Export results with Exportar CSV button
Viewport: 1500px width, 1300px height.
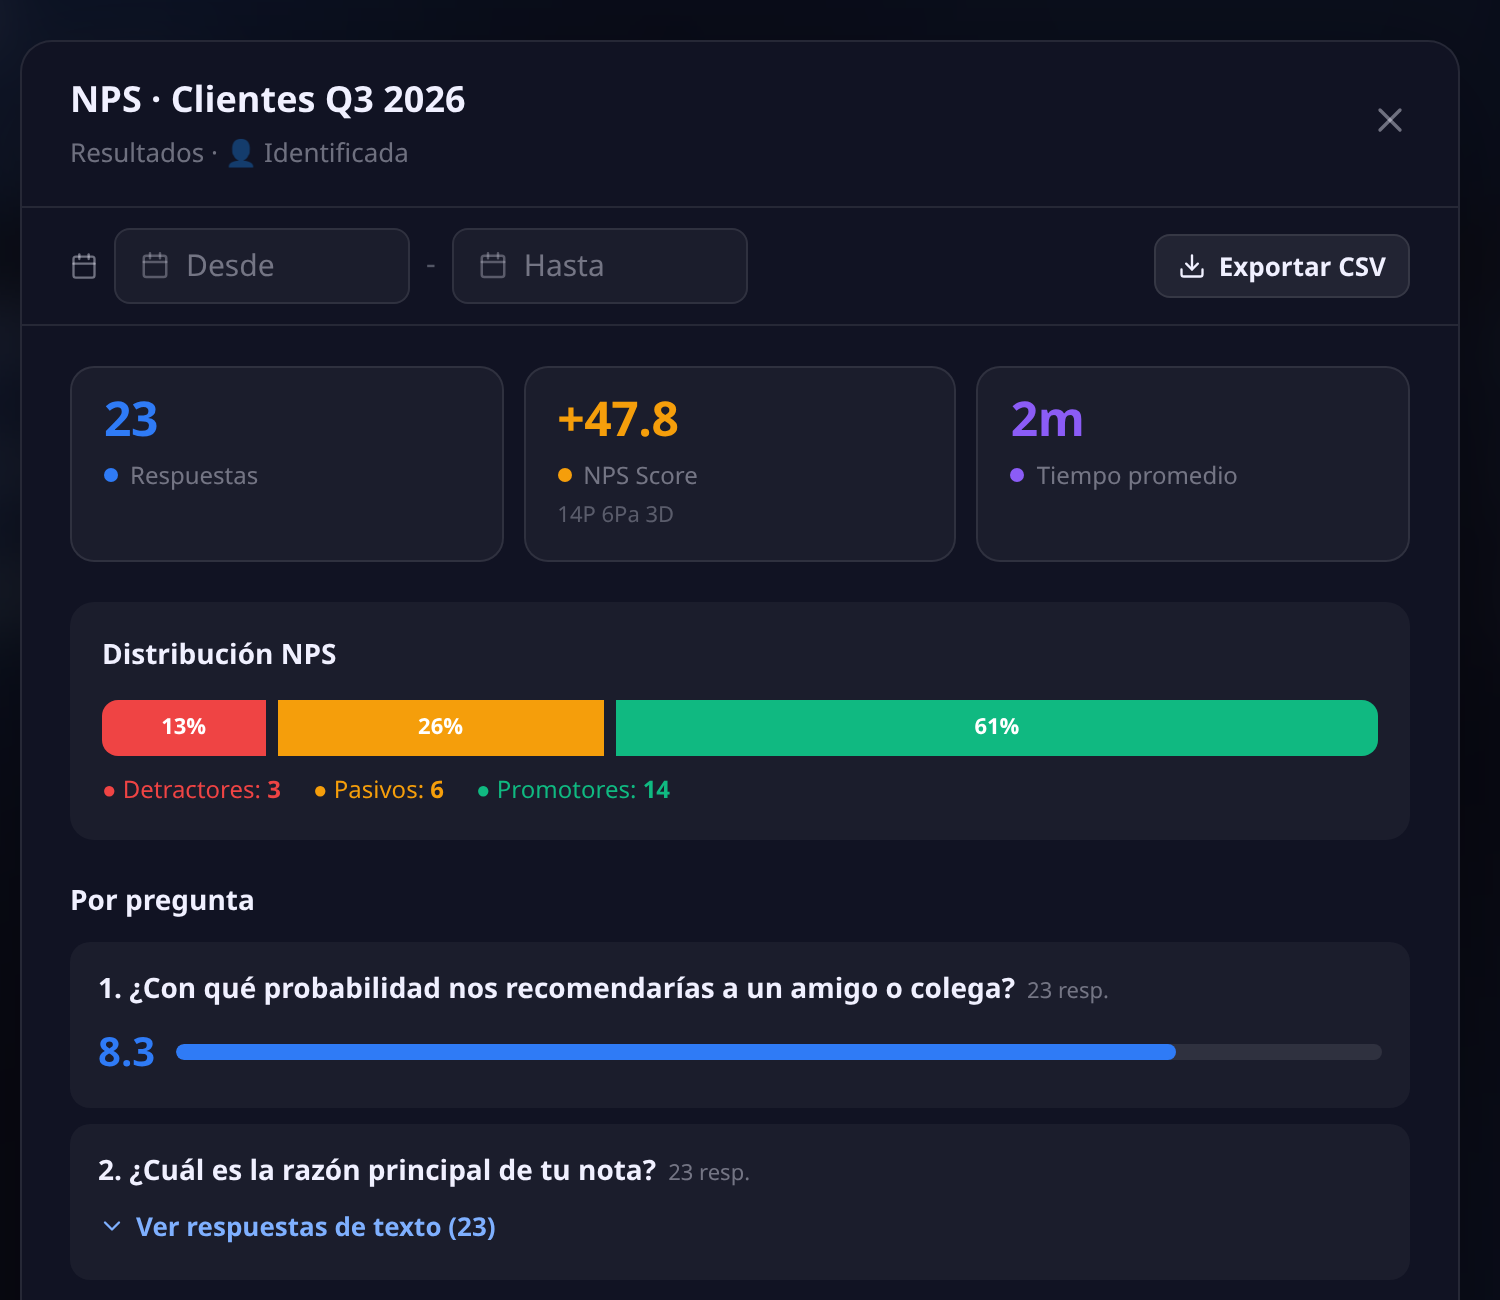(x=1282, y=266)
